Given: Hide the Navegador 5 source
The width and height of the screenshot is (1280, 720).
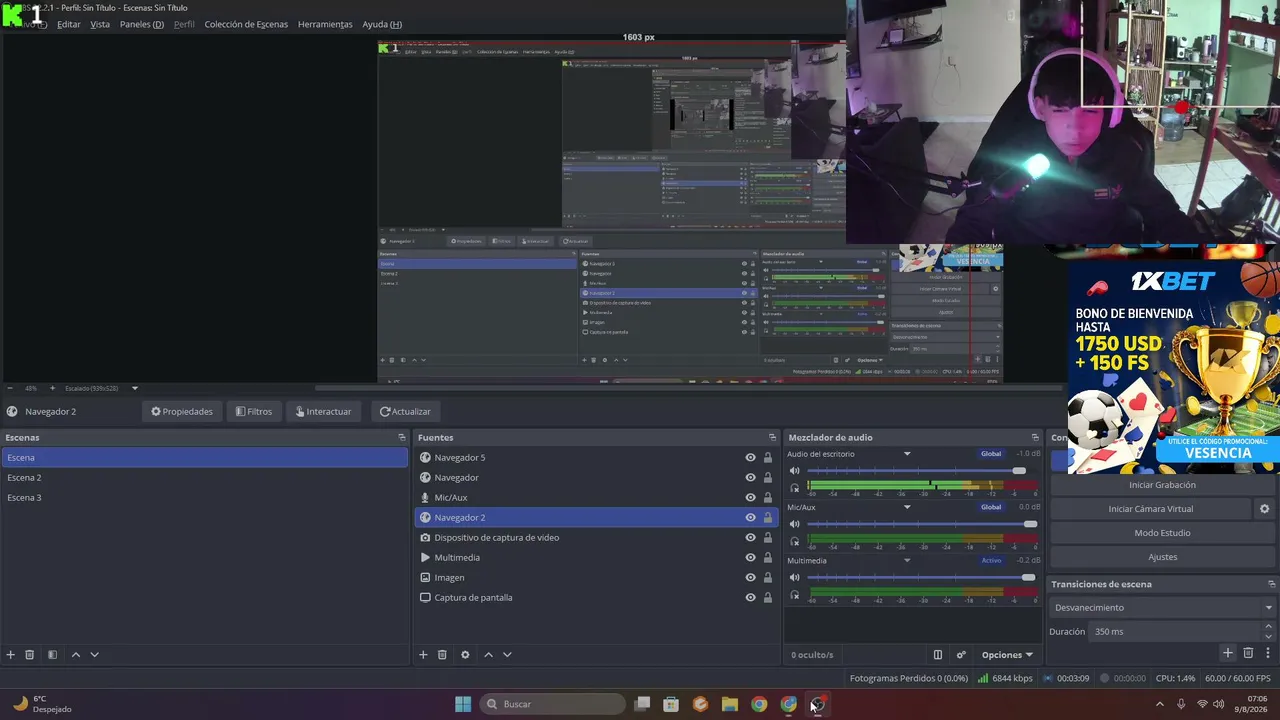Looking at the screenshot, I should click(x=750, y=458).
